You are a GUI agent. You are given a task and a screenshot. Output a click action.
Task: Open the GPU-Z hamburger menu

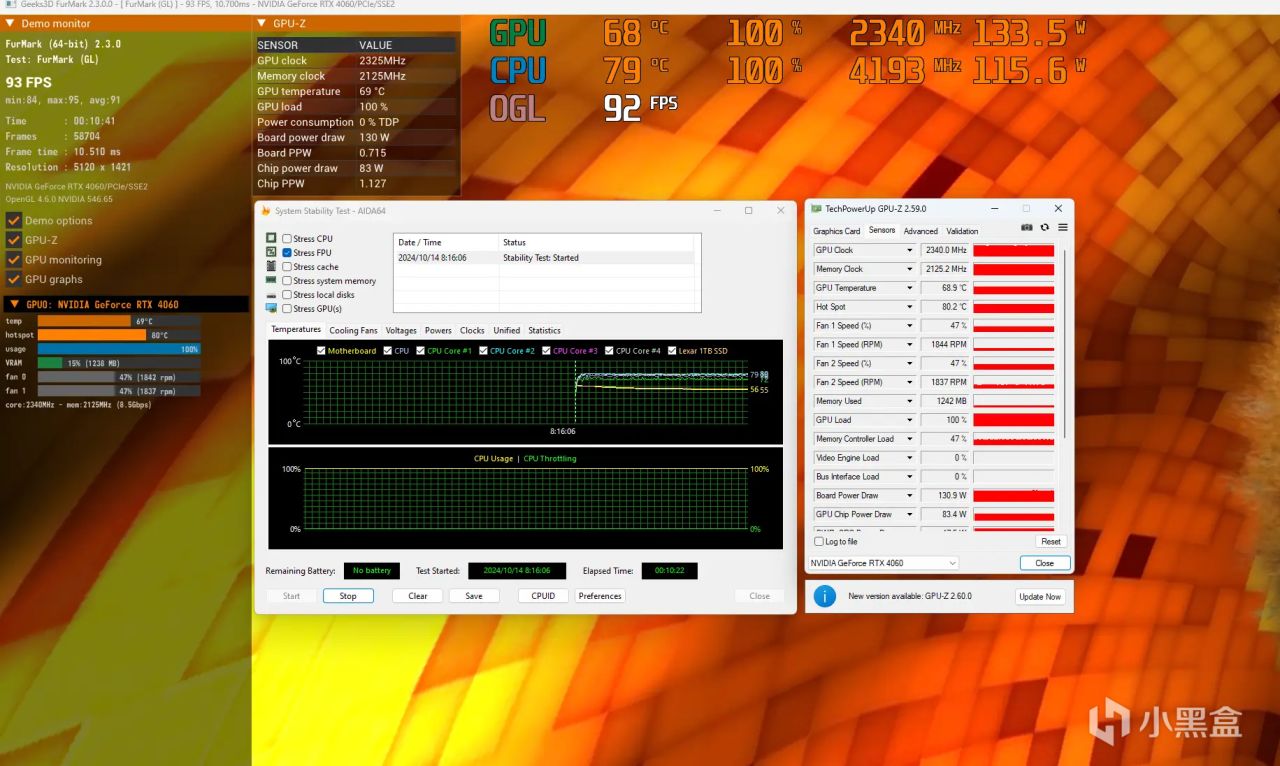[1062, 228]
